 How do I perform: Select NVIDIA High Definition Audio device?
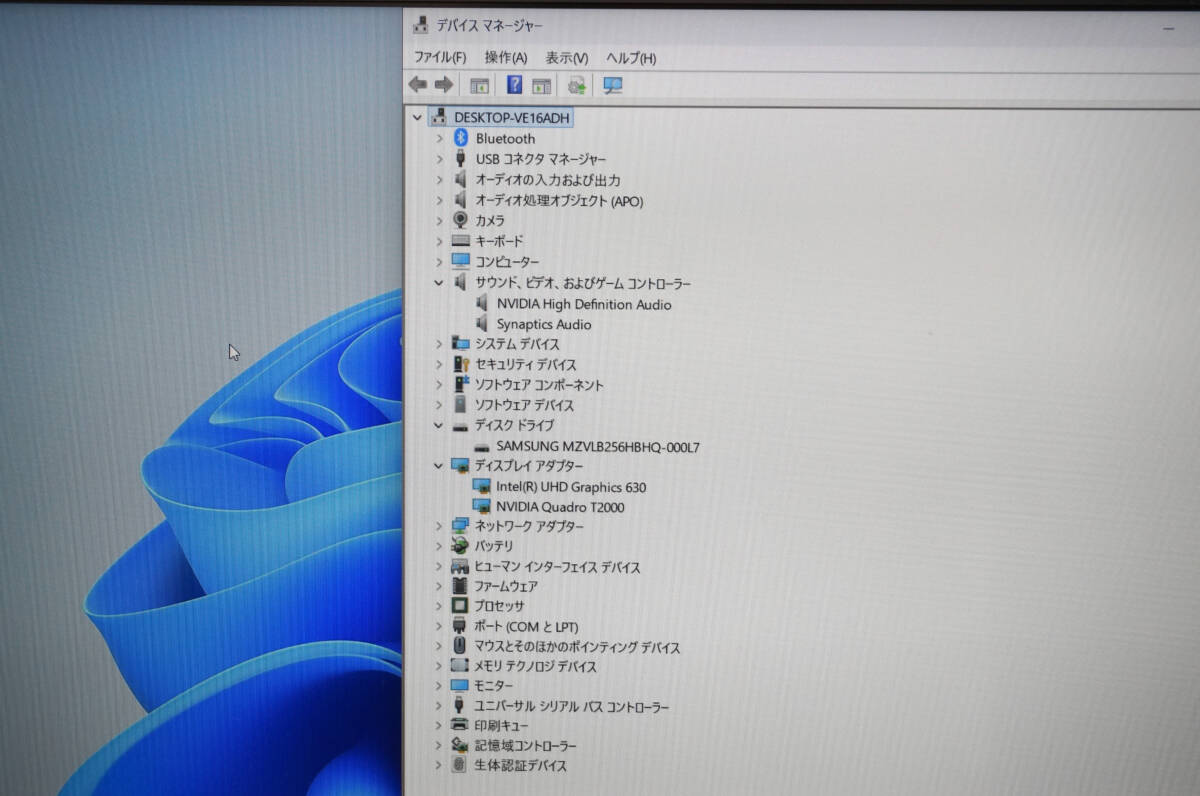tap(584, 304)
